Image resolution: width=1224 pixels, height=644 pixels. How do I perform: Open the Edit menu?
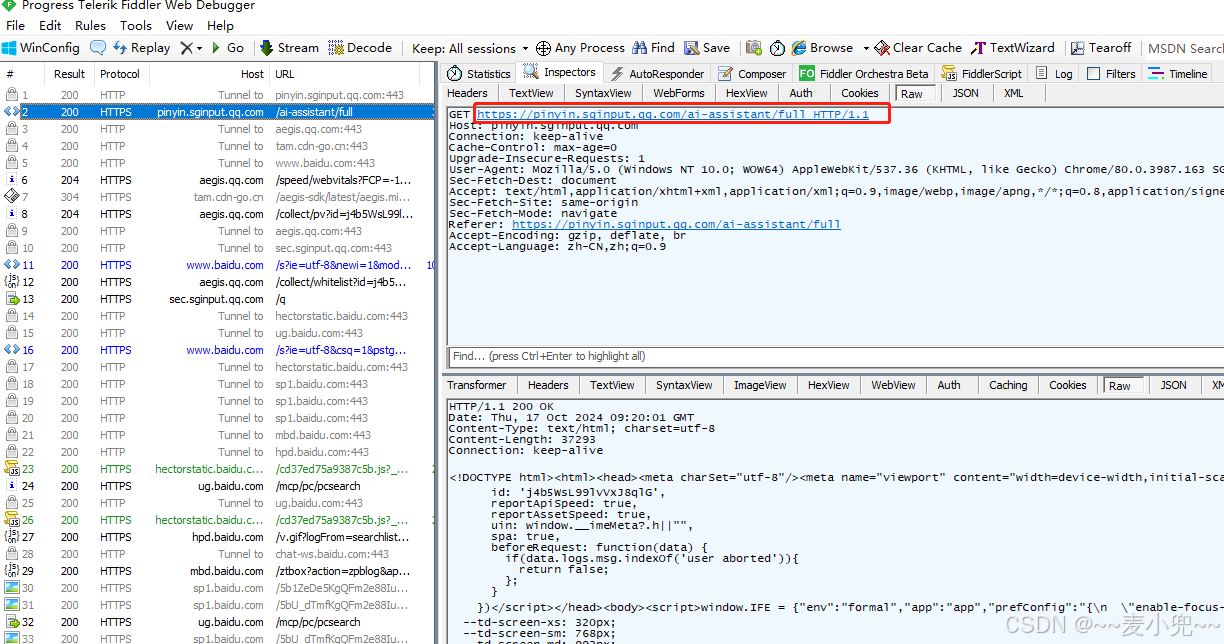[50, 25]
